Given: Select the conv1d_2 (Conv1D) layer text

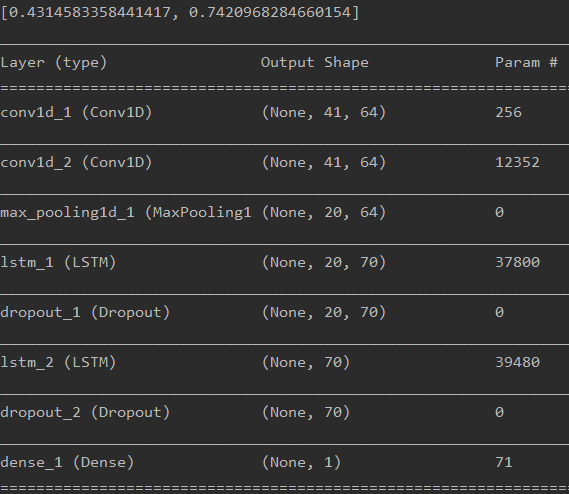Looking at the screenshot, I should pos(76,163).
